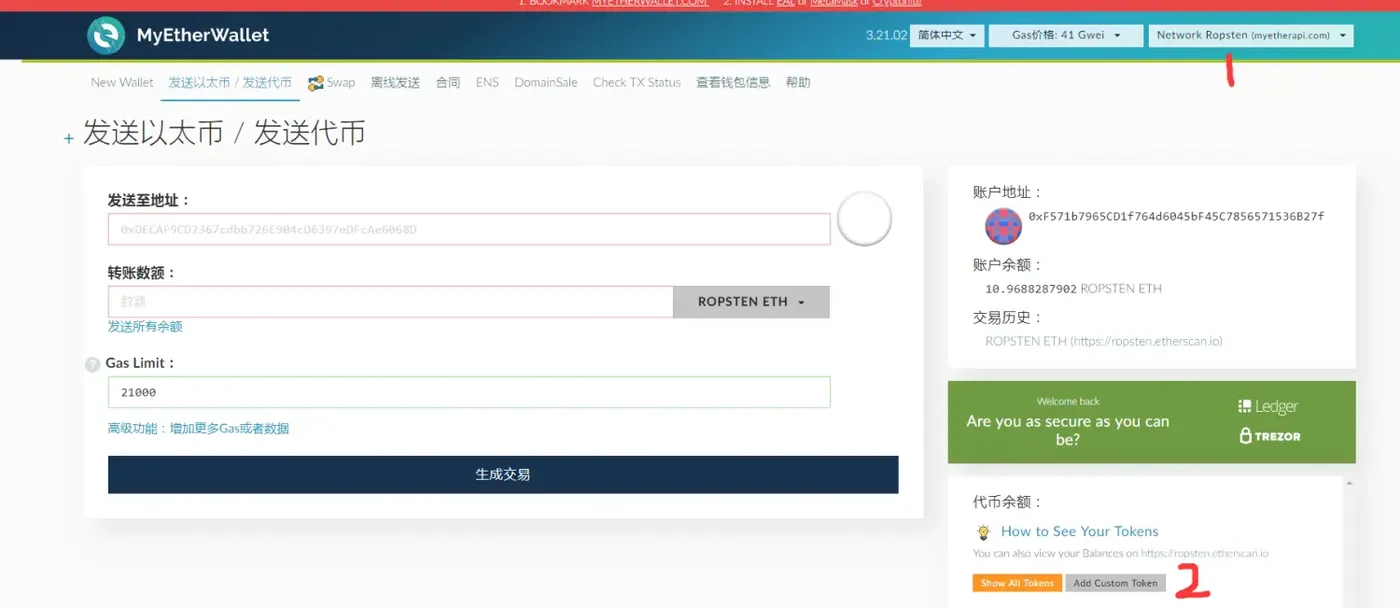
Task: Open the 离线发送 tab
Action: click(395, 82)
